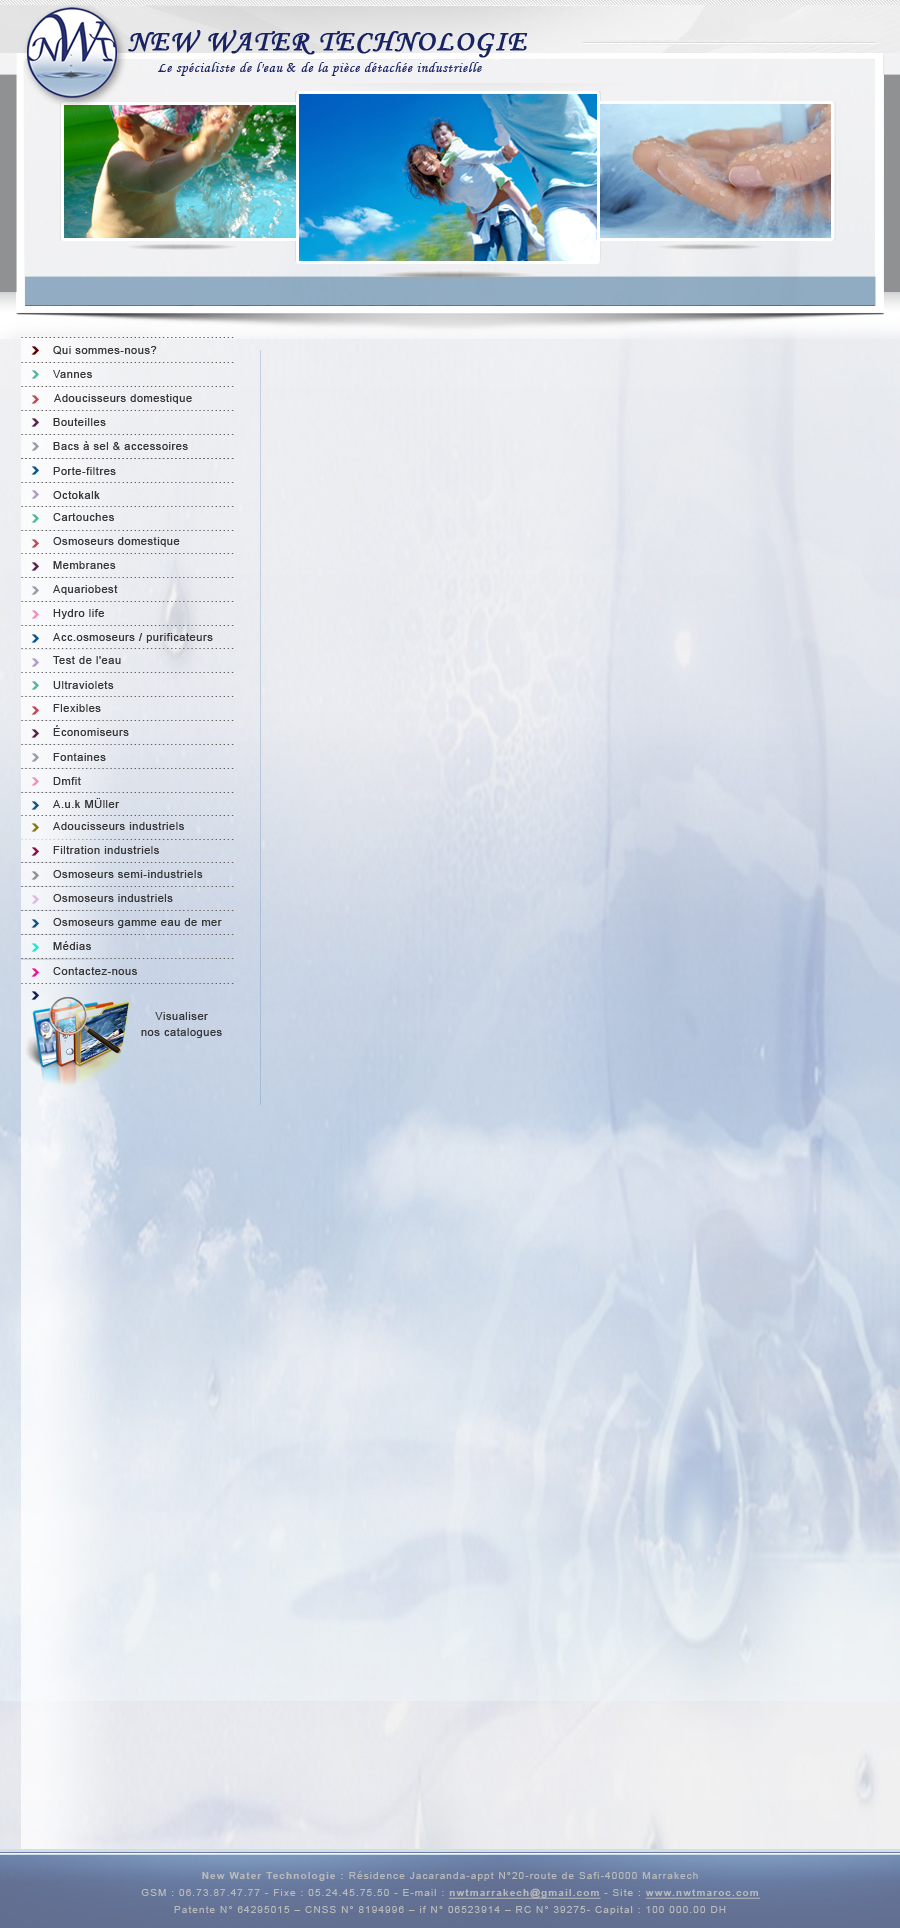Go to Bouteilles section

pyautogui.click(x=79, y=422)
